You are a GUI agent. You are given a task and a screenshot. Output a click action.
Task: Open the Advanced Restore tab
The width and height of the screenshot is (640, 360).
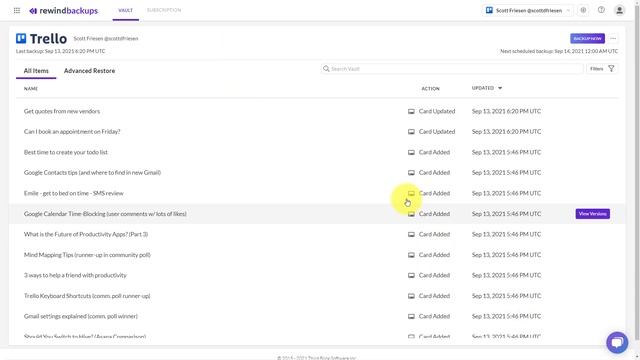pyautogui.click(x=89, y=71)
